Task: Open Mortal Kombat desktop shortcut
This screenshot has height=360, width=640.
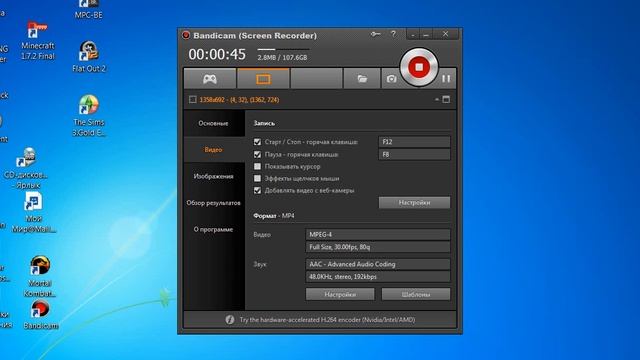Action: pos(40,277)
